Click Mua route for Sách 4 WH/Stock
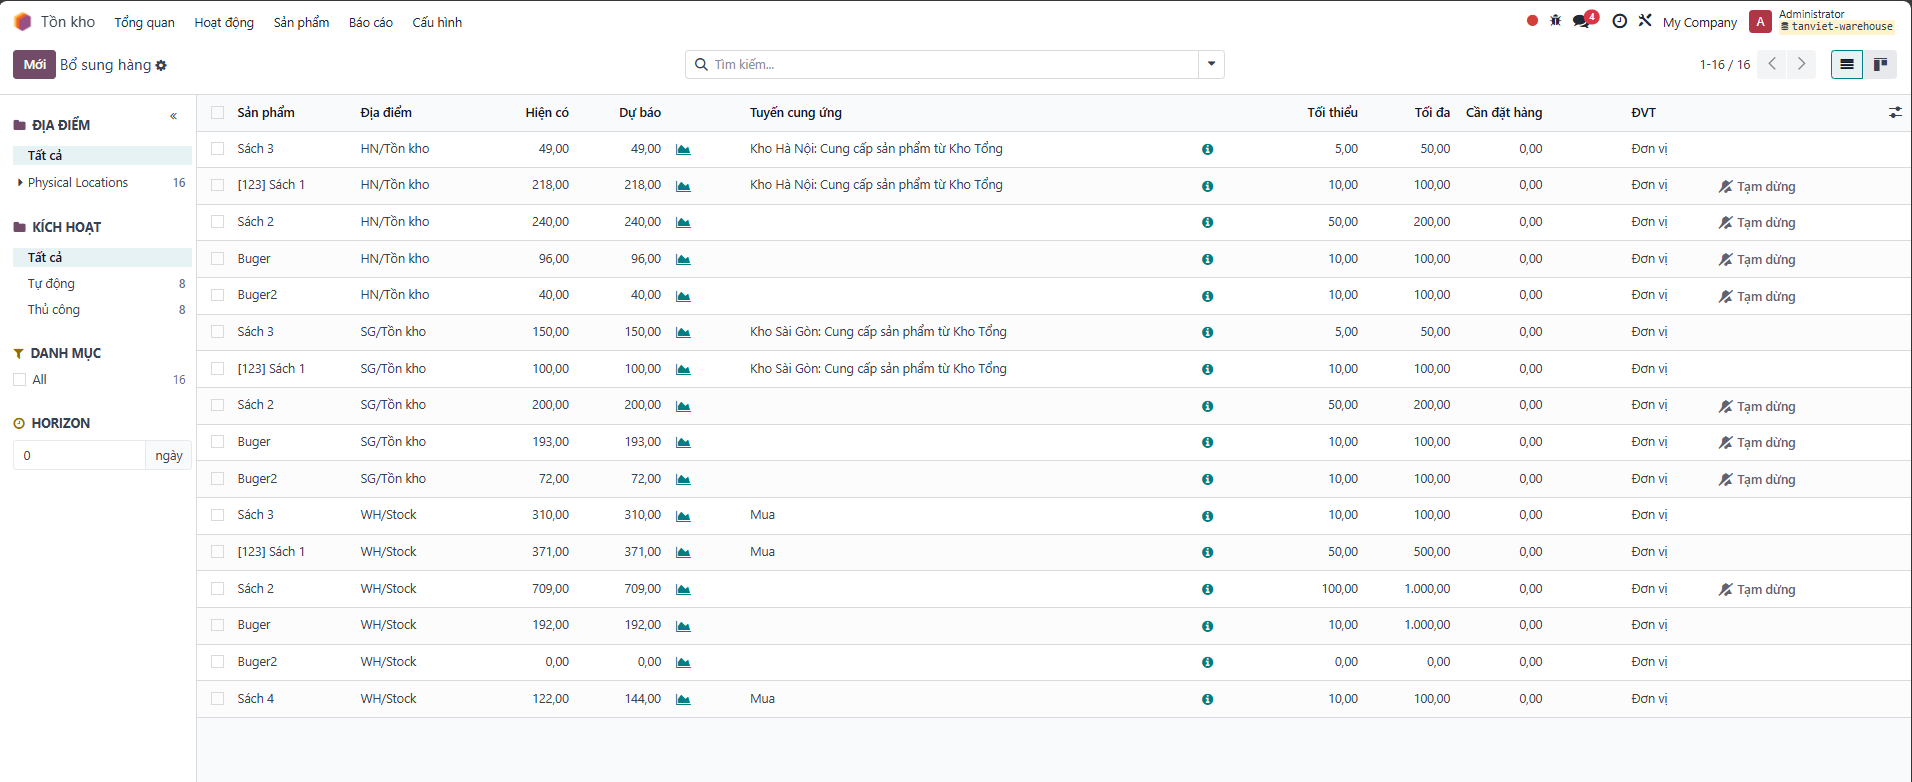Viewport: 1912px width, 782px height. click(762, 699)
